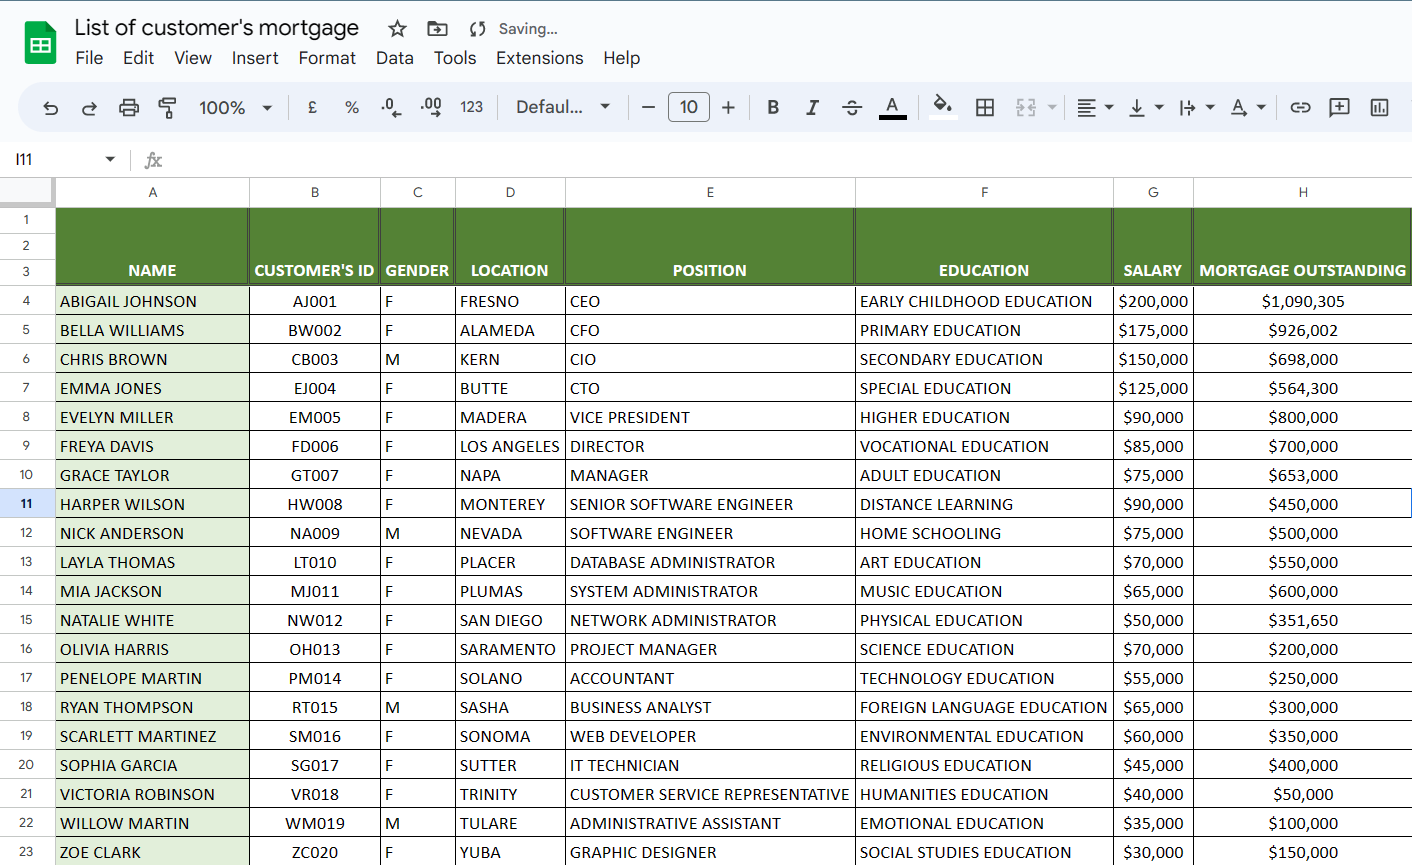Select the CUSTOMER SERVICE REPRESENTATIVE cell
Viewport: 1412px width, 865px height.
(x=710, y=794)
